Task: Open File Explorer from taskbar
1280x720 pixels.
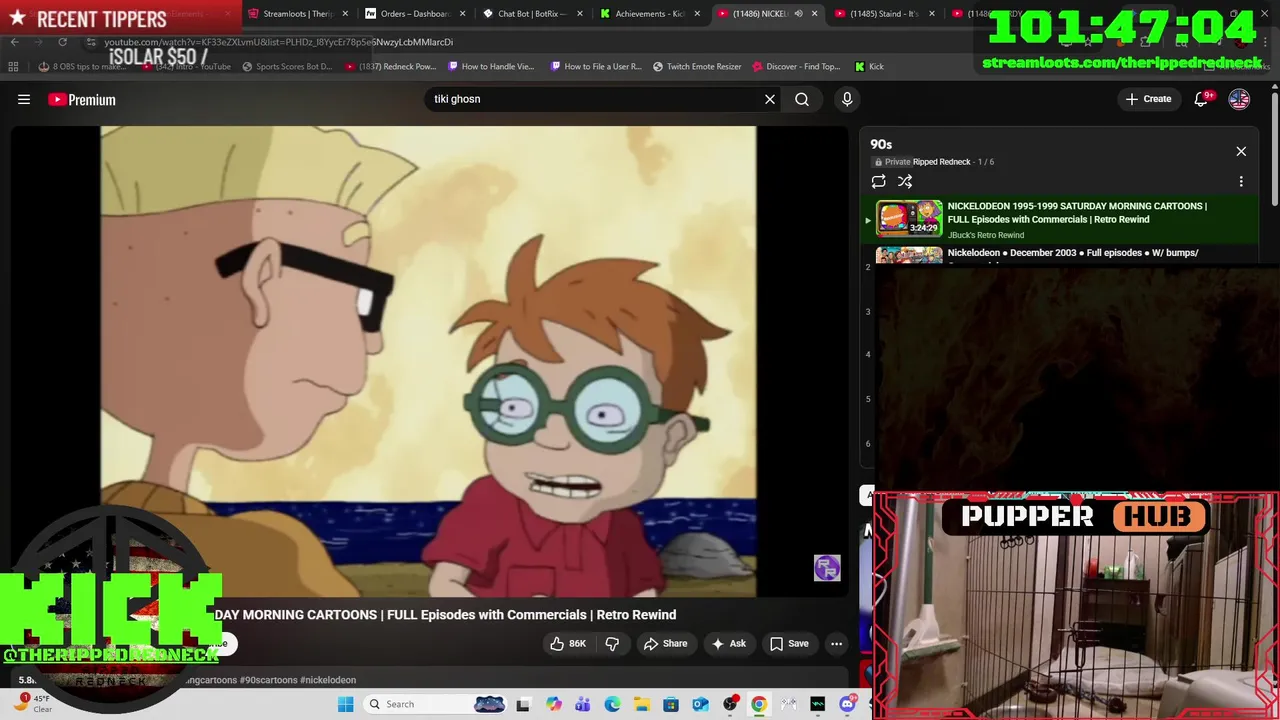Action: (641, 704)
